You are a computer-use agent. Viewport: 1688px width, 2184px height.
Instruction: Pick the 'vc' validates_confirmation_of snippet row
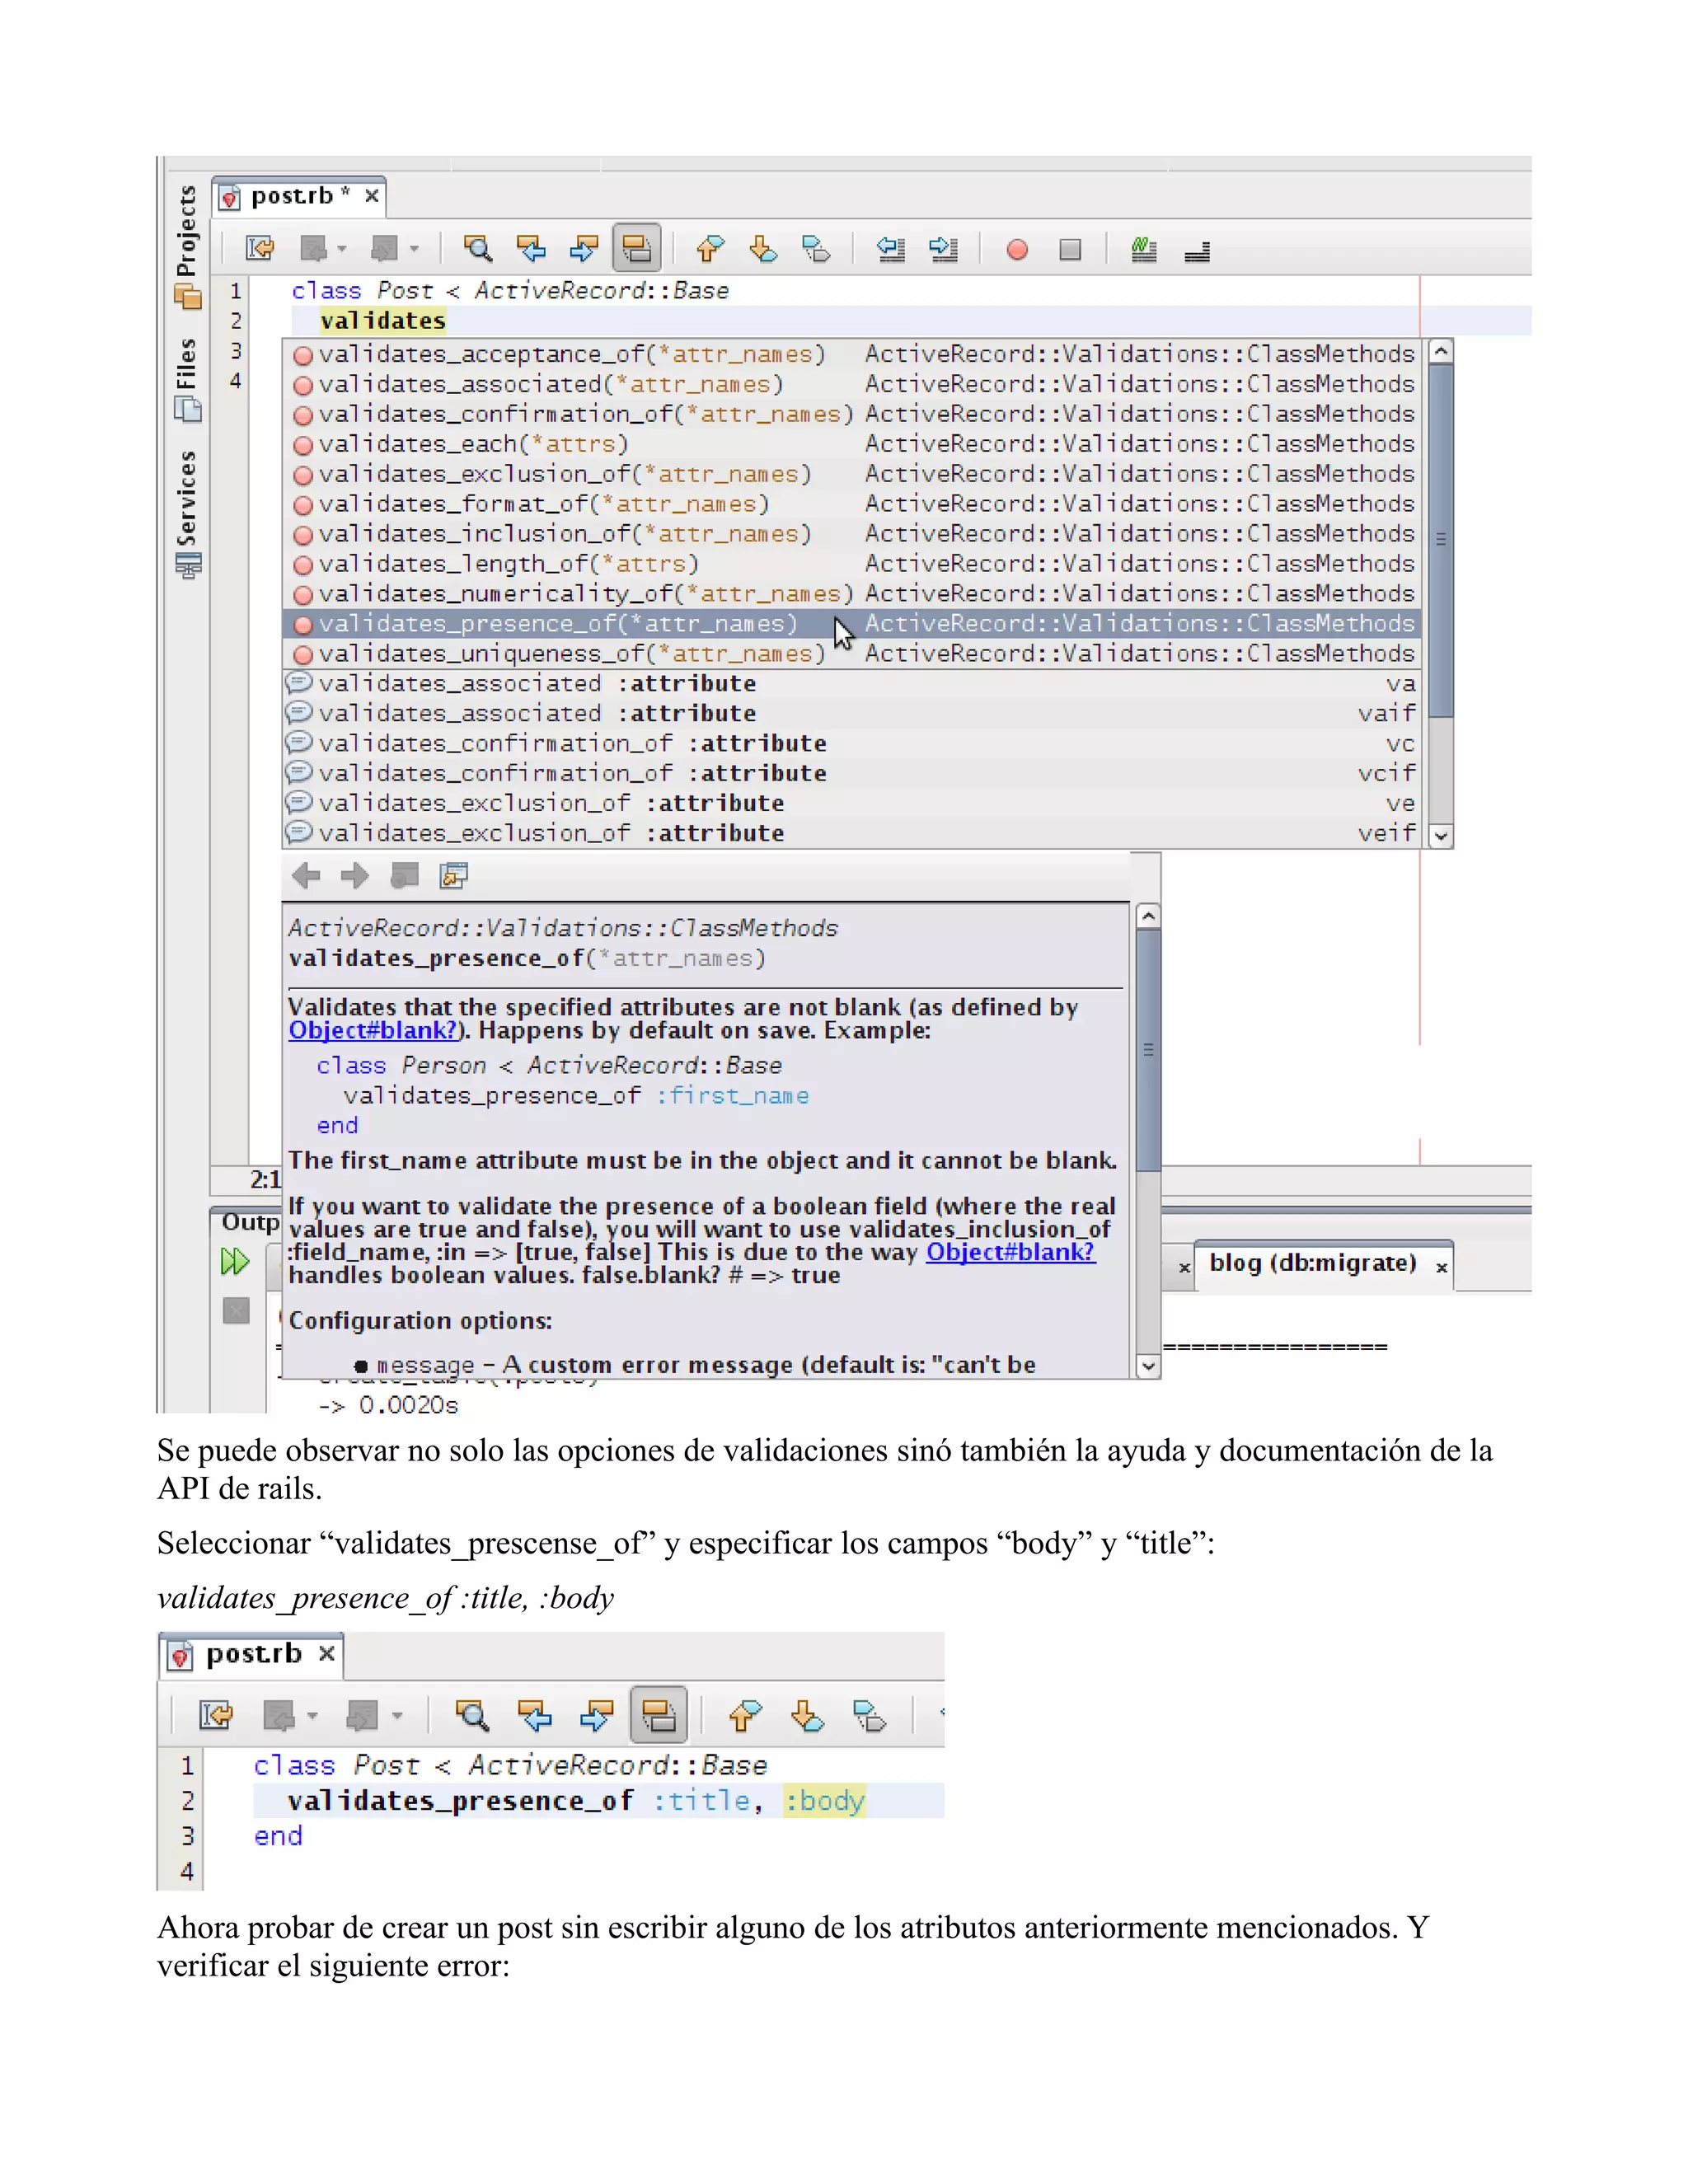pyautogui.click(x=851, y=744)
